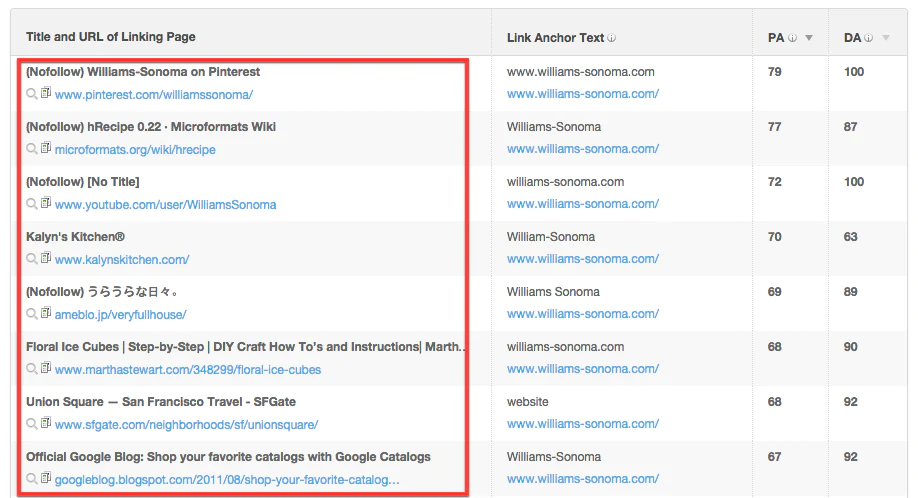Open the www.kalynskitchen.com/ link
Image resolution: width=918 pixels, height=498 pixels.
tap(122, 260)
